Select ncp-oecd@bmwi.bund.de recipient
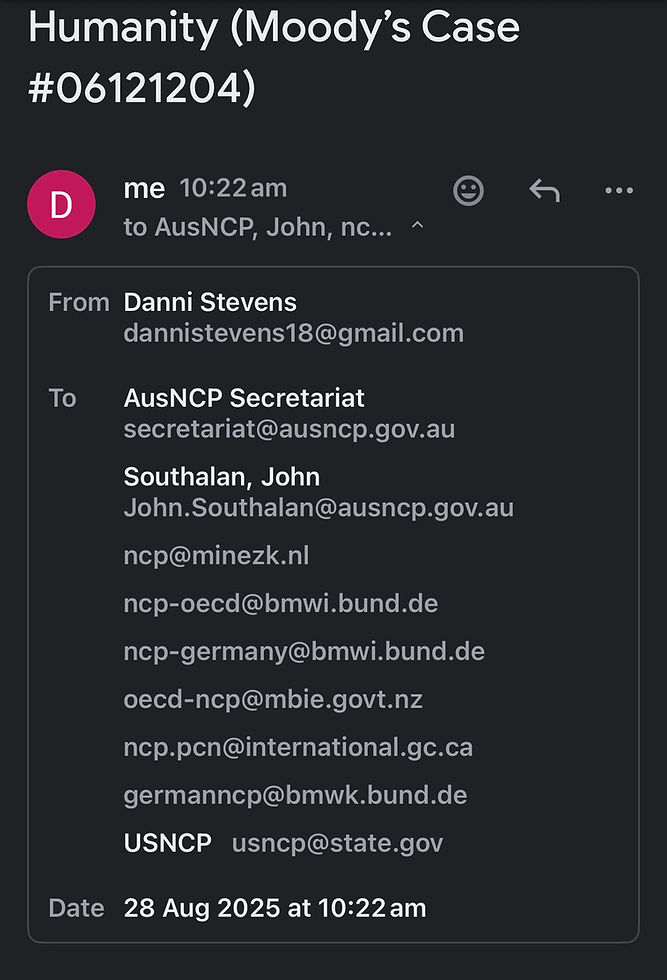Screen dimensions: 667x980 tap(280, 603)
